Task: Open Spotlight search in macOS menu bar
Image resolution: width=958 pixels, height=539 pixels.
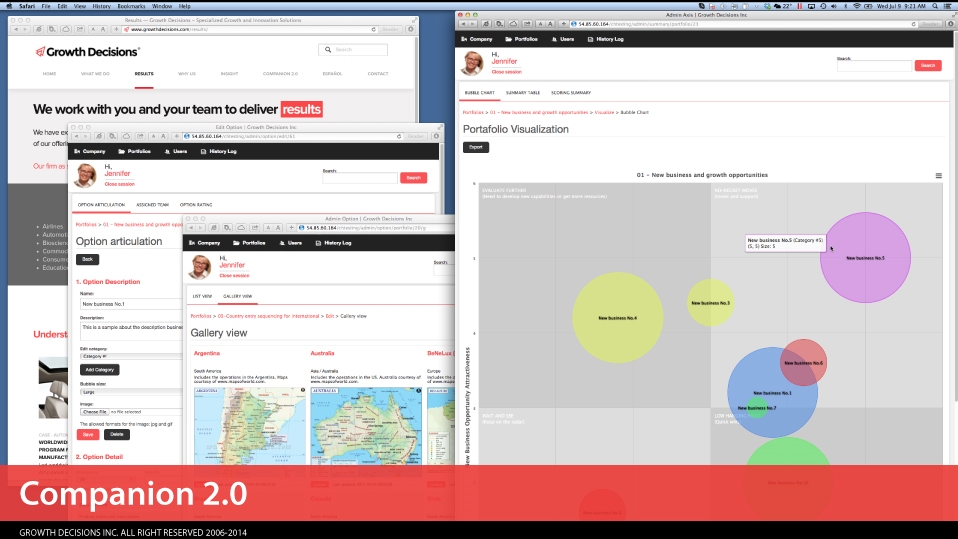Action: (935, 6)
